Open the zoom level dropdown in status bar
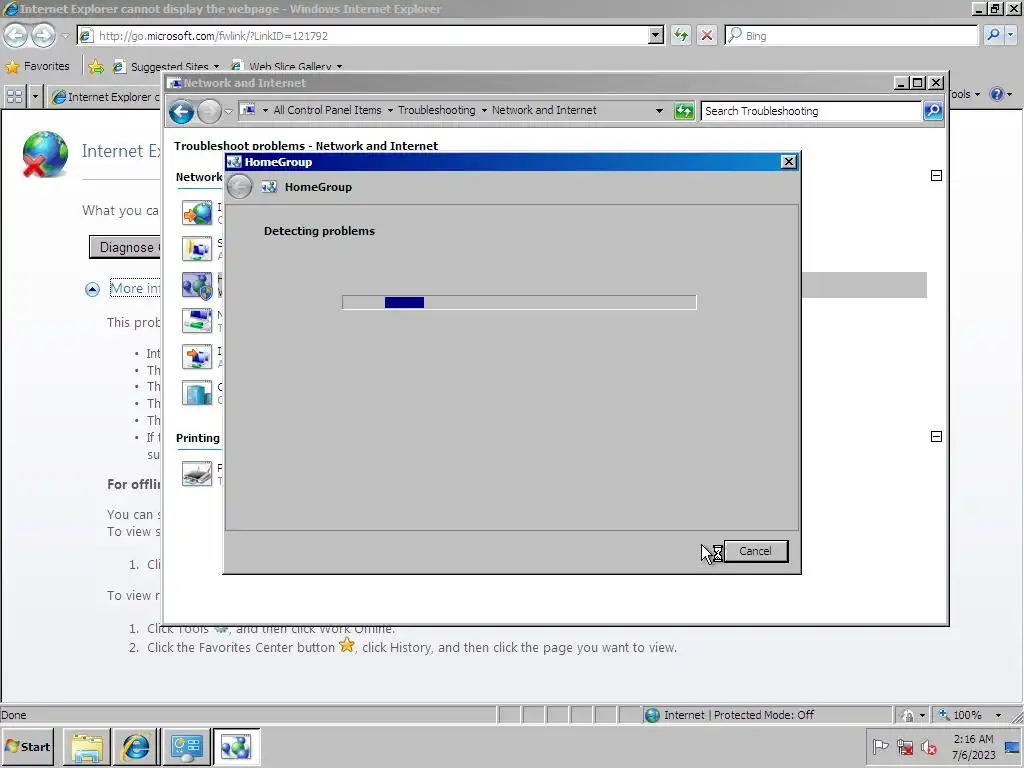This screenshot has height=768, width=1024. point(999,715)
